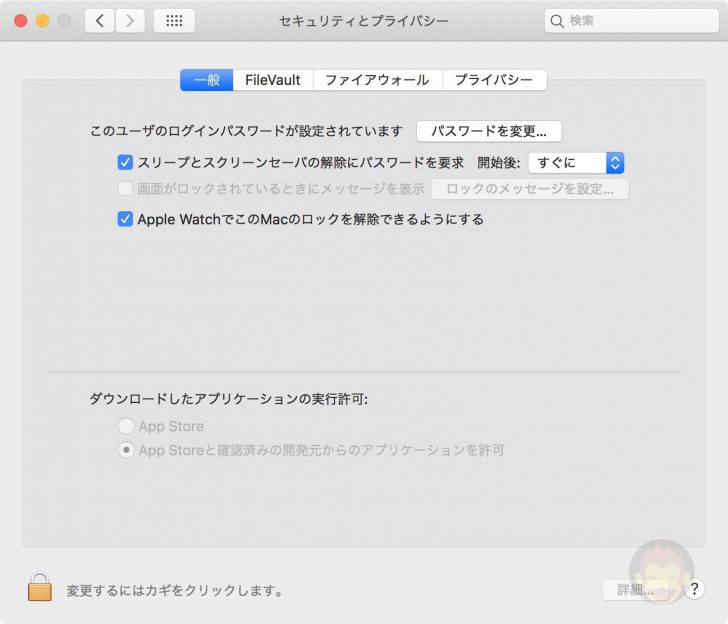The height and width of the screenshot is (624, 728).
Task: Open help with the question mark button
Action: (x=694, y=589)
